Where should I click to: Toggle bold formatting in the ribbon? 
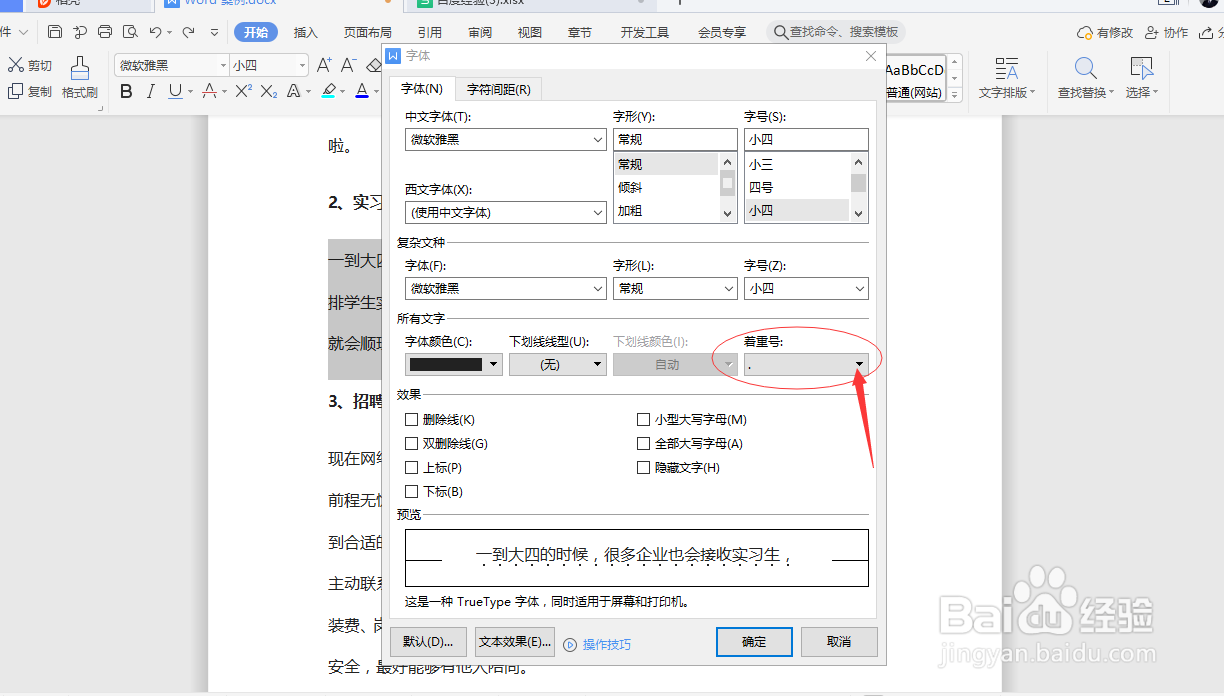point(126,91)
